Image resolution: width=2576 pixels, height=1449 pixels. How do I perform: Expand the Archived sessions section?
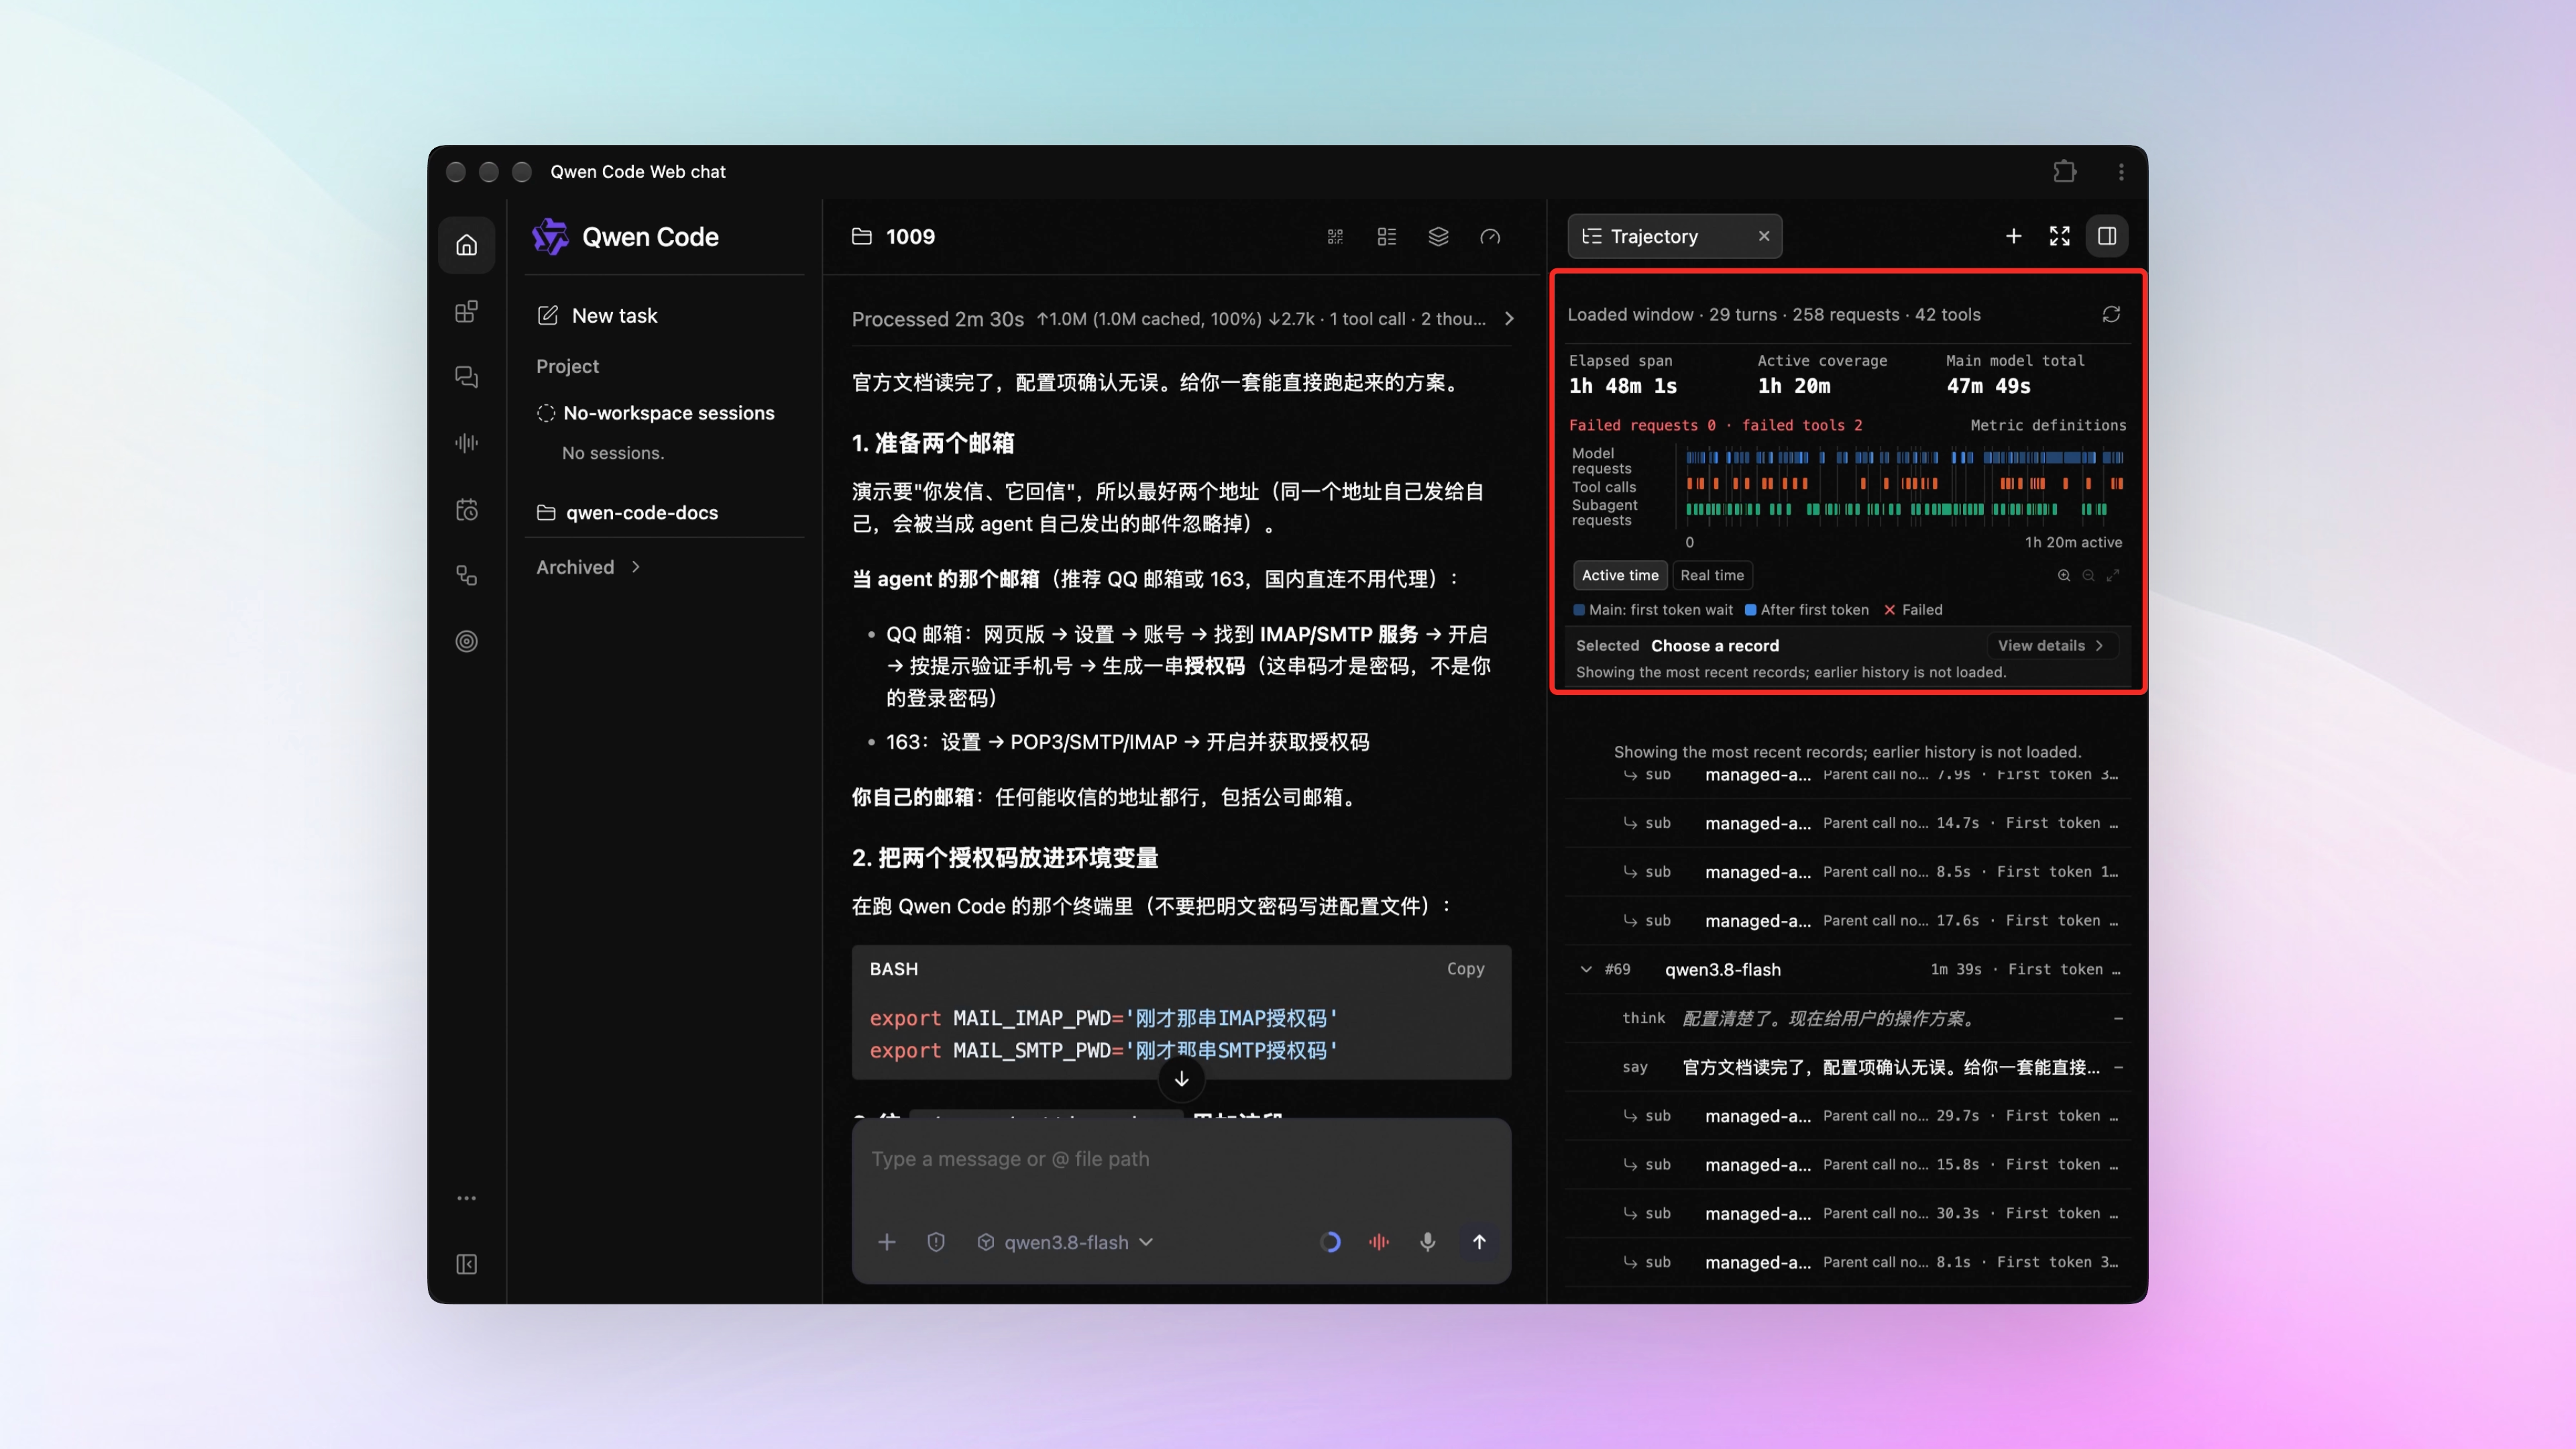point(588,567)
